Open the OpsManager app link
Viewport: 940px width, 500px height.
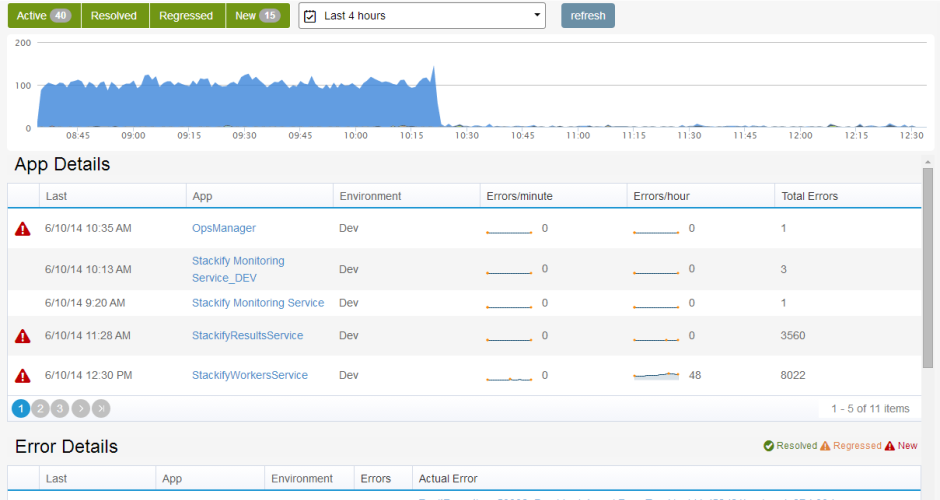click(x=224, y=228)
